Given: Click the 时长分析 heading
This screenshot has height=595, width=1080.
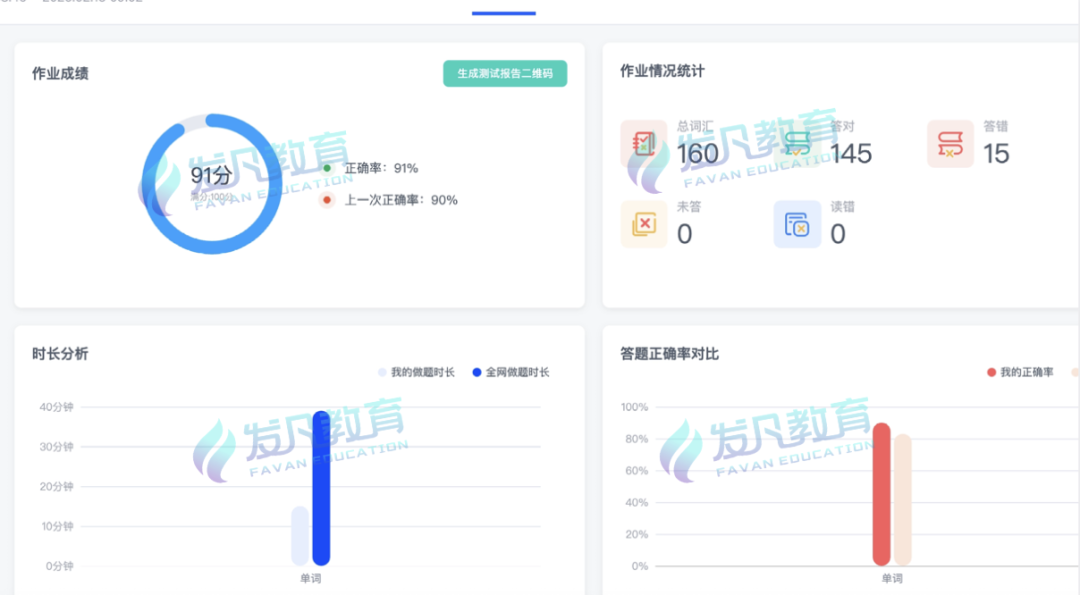Looking at the screenshot, I should (60, 354).
